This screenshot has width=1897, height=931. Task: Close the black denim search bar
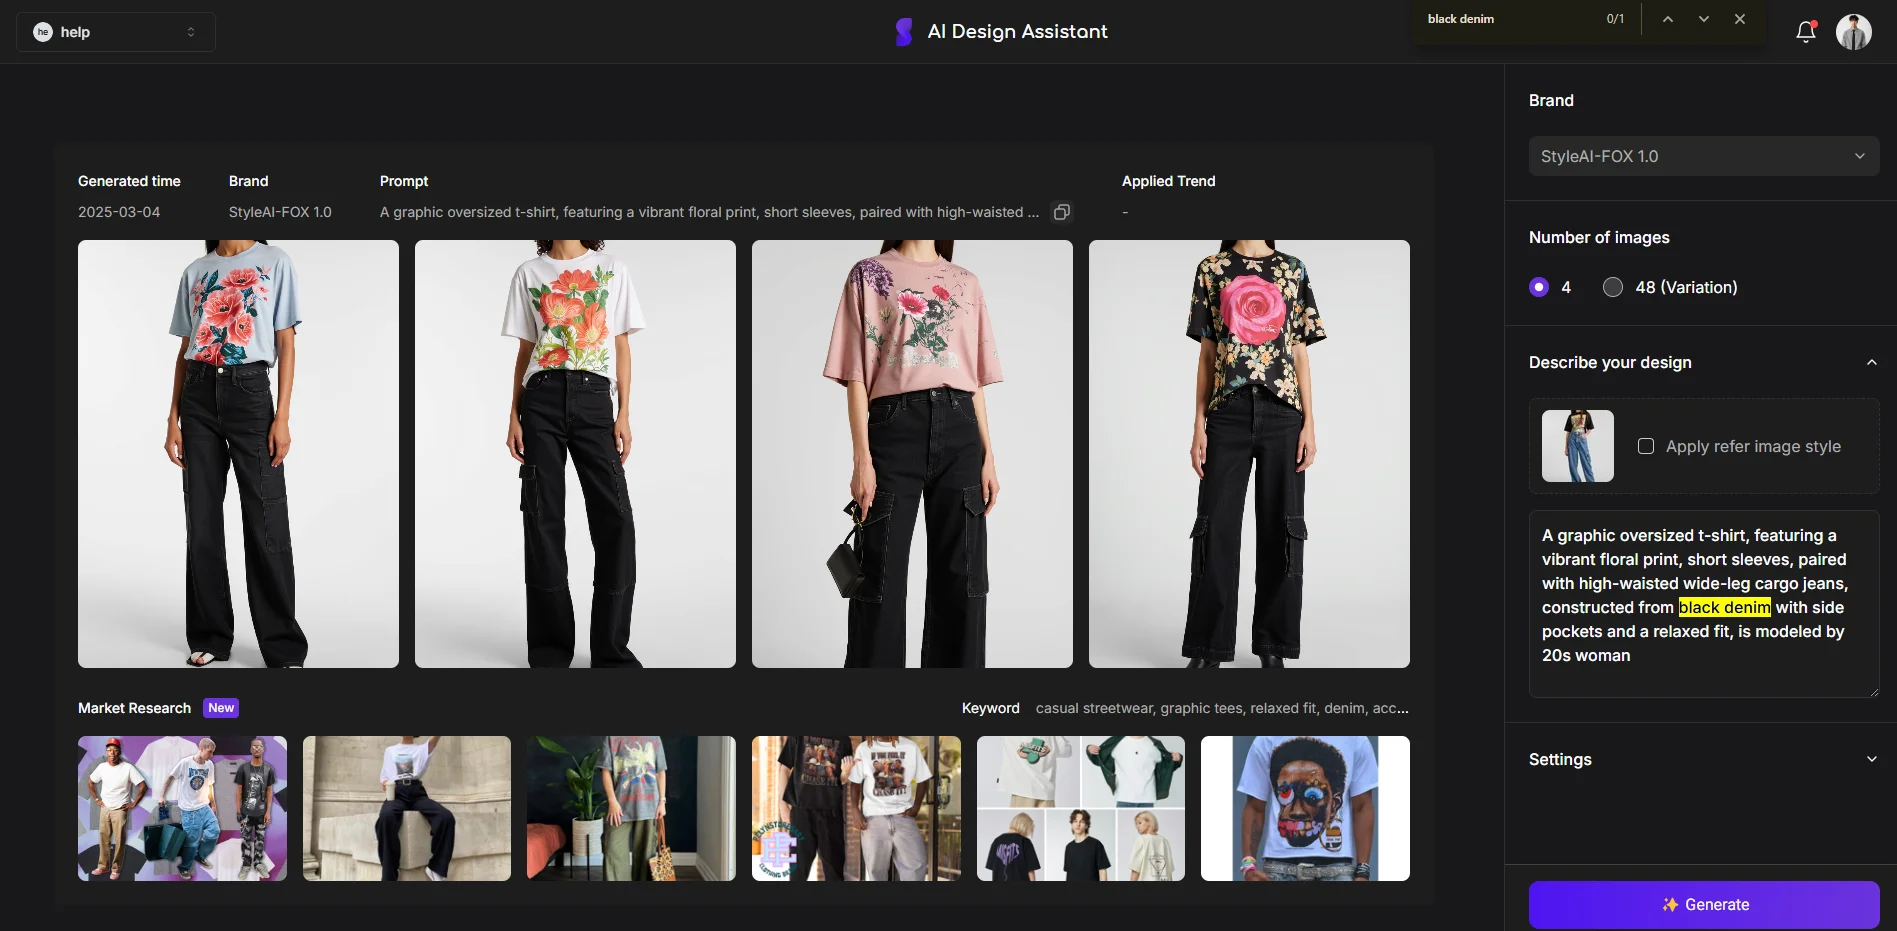click(1739, 18)
